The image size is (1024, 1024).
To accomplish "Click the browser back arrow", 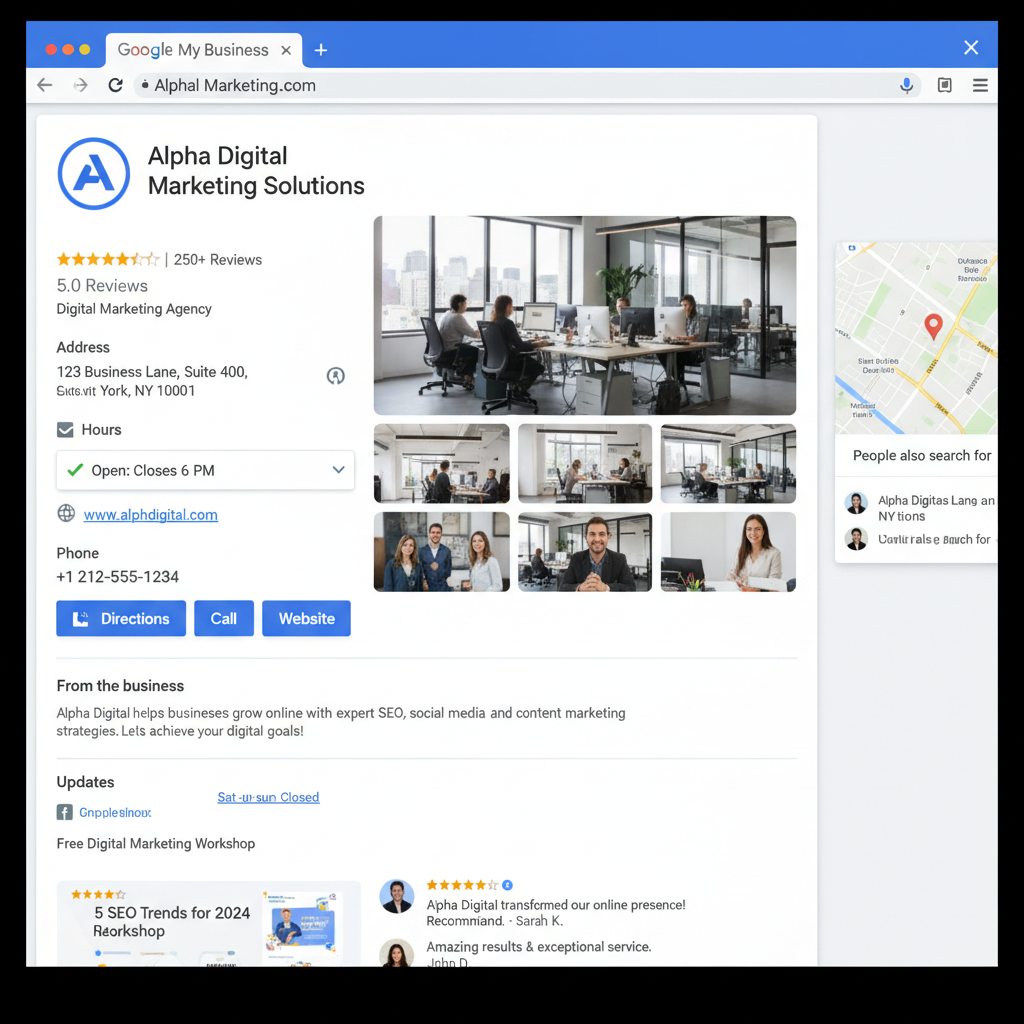I will pos(44,85).
